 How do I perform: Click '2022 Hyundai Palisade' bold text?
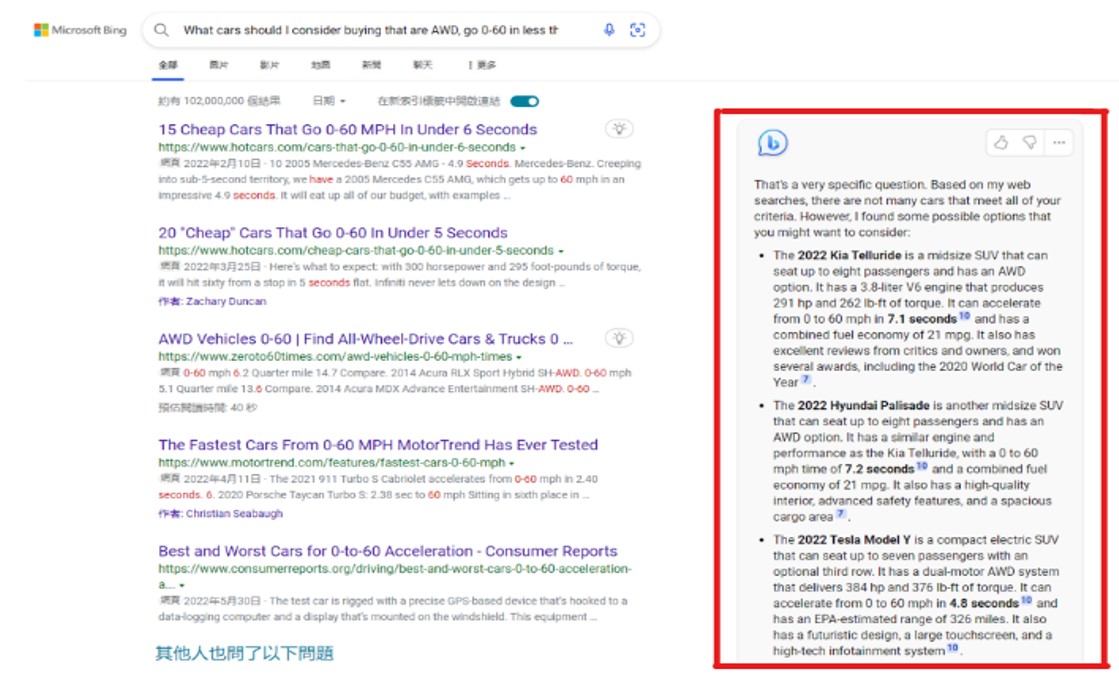pyautogui.click(x=863, y=405)
